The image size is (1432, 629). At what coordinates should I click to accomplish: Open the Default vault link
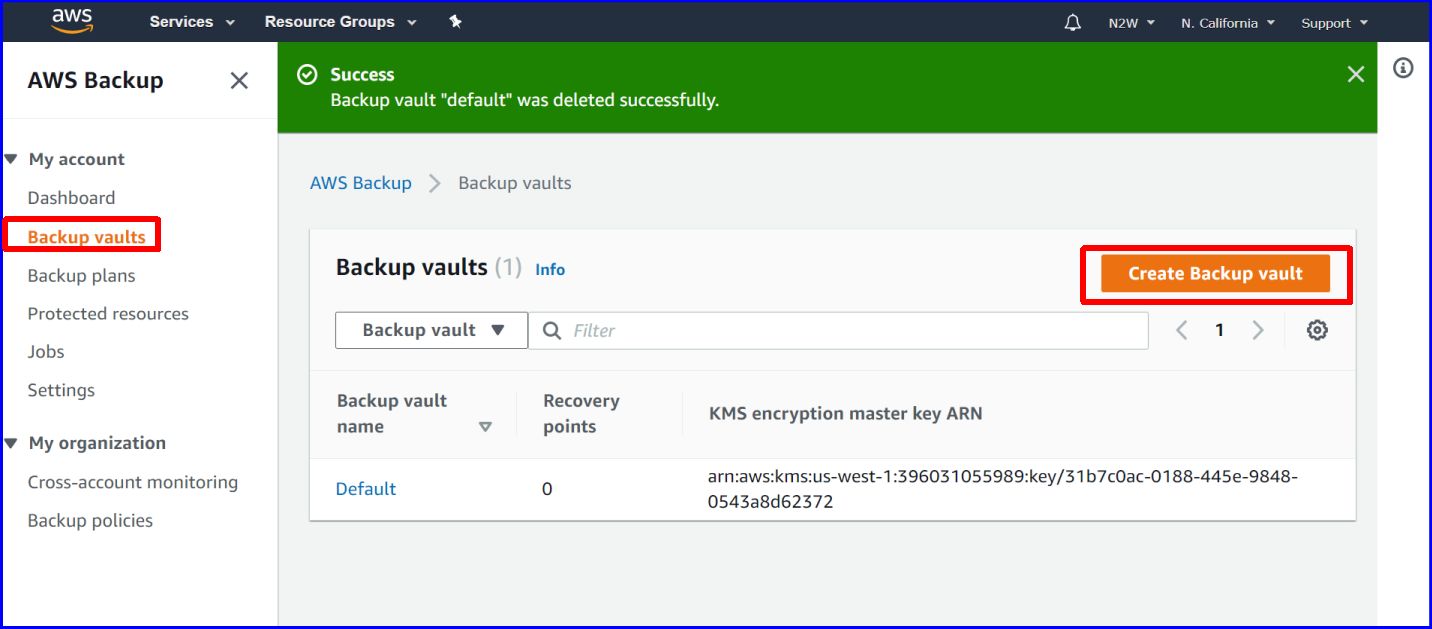(x=366, y=489)
